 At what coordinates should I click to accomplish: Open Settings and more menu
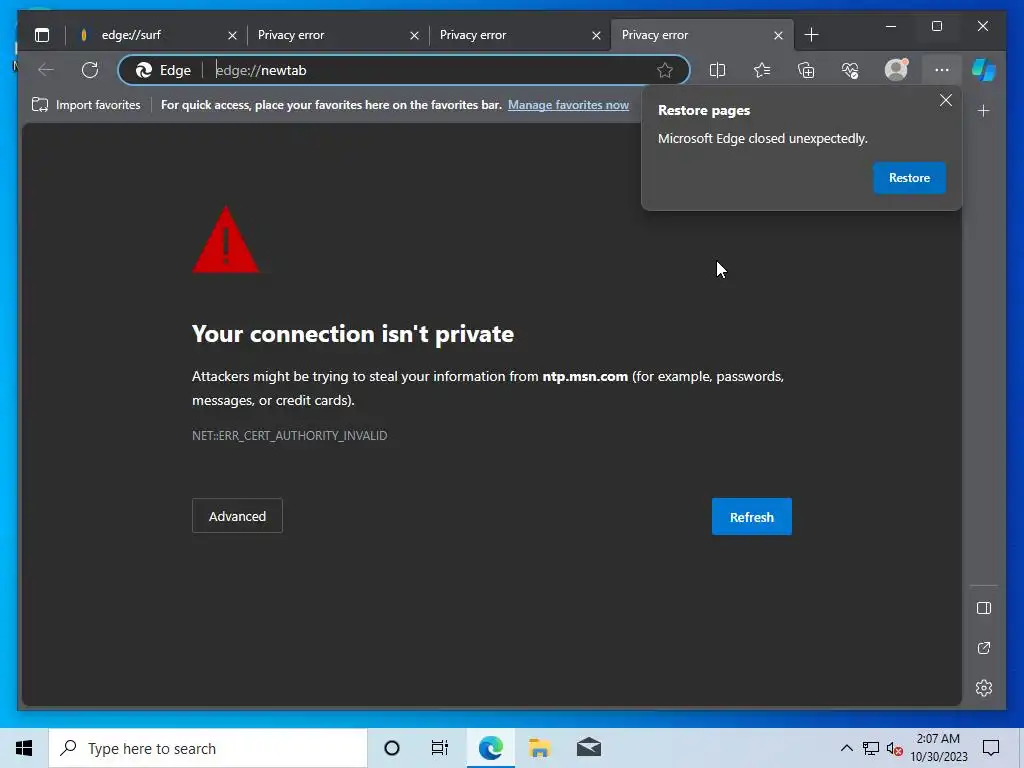[x=941, y=70]
